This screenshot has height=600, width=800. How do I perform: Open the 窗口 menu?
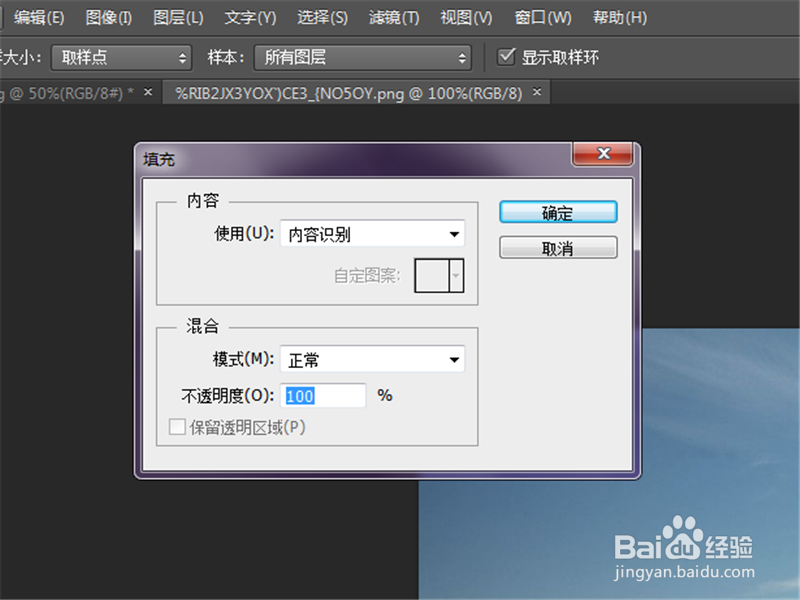tap(540, 17)
